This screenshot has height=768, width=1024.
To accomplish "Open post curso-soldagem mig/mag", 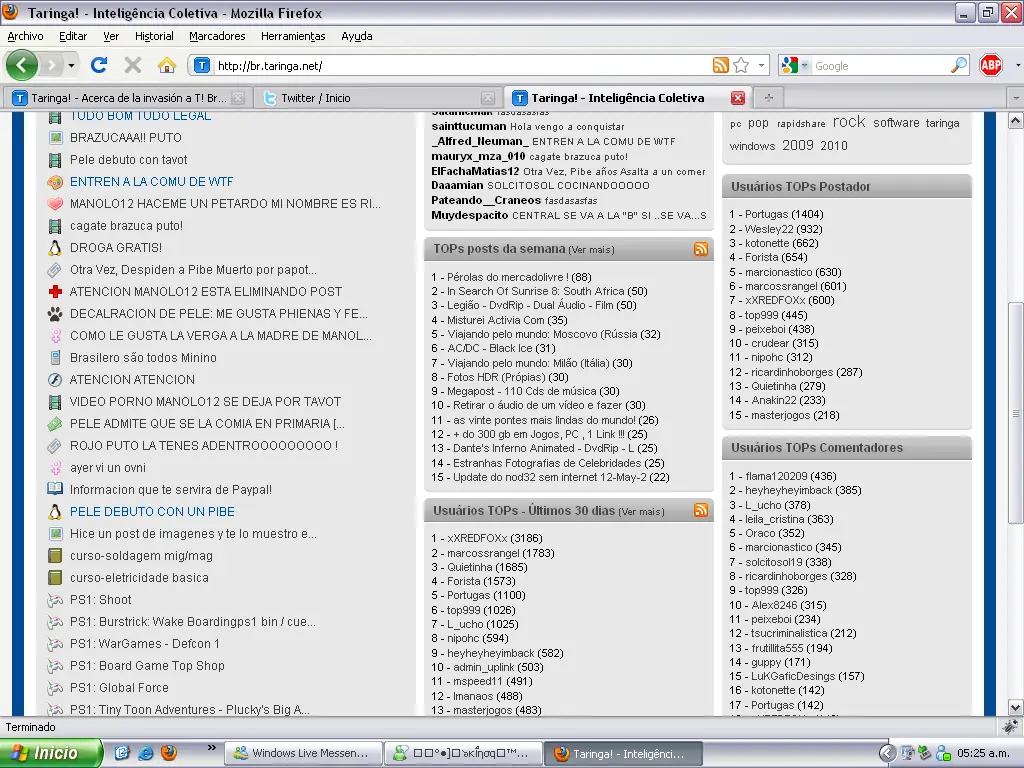I will pyautogui.click(x=141, y=556).
